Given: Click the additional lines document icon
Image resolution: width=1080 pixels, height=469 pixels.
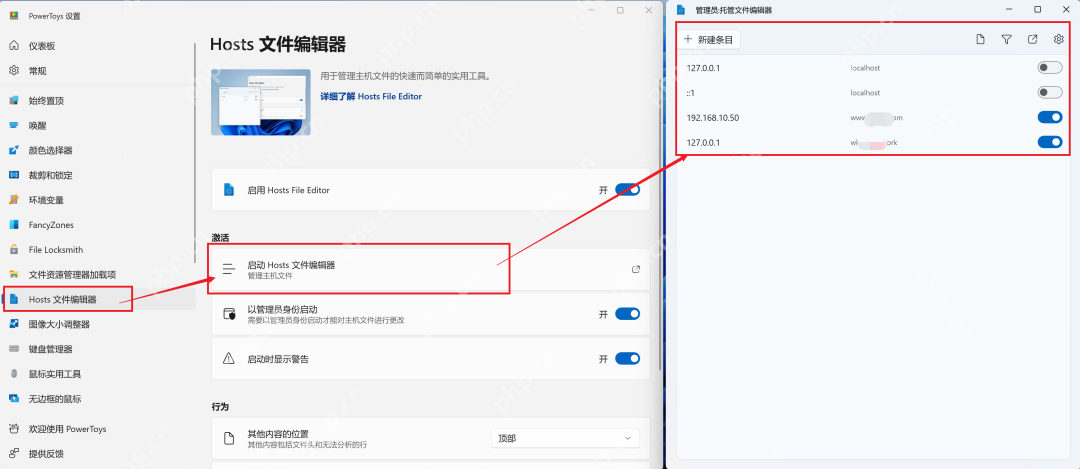Looking at the screenshot, I should (x=980, y=39).
